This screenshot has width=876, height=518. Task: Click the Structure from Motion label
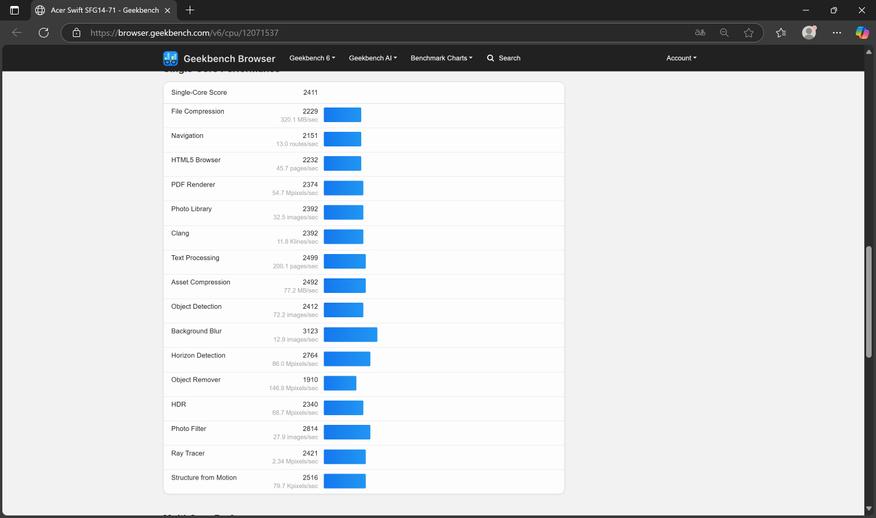[x=204, y=478]
